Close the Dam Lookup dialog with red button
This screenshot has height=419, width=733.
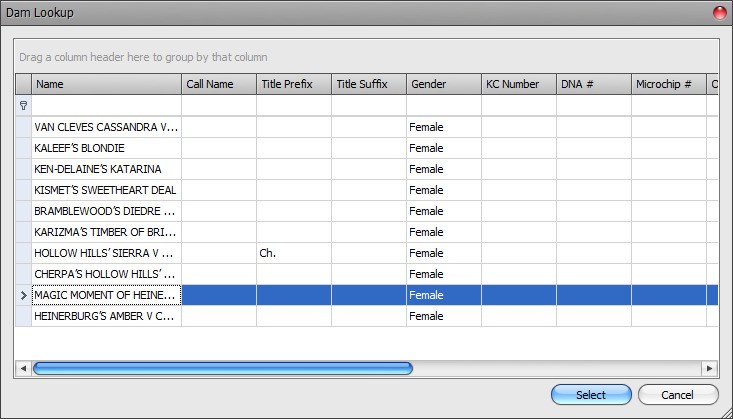(720, 13)
